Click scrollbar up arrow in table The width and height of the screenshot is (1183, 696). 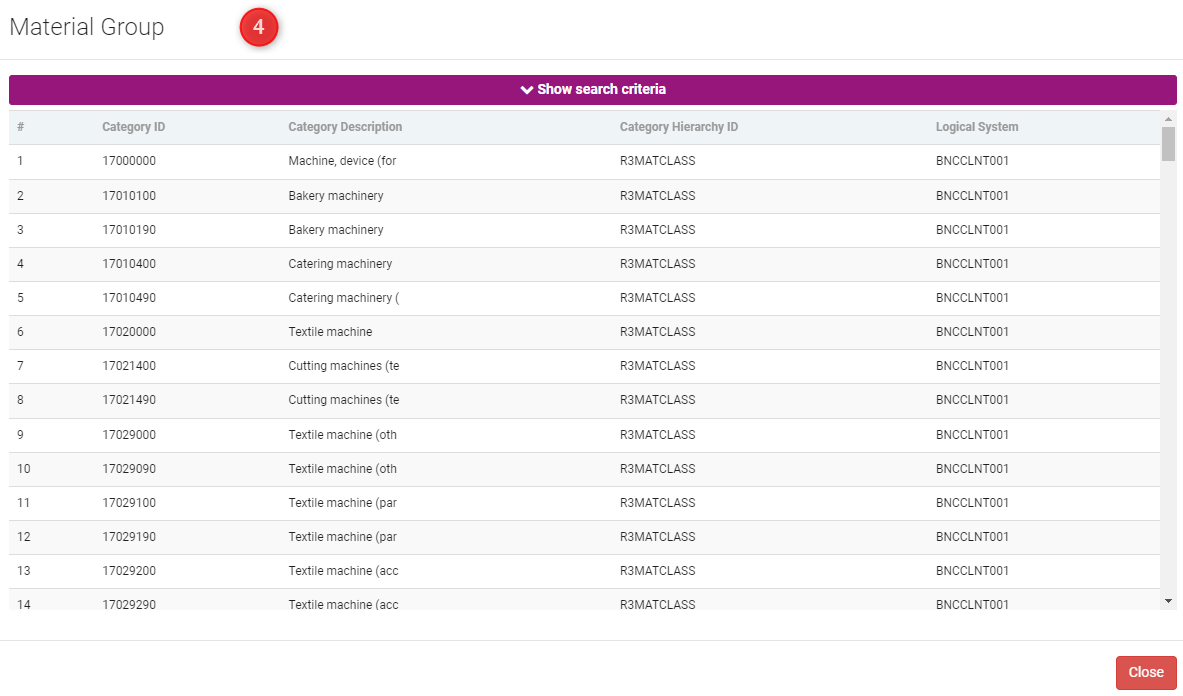pyautogui.click(x=1168, y=119)
